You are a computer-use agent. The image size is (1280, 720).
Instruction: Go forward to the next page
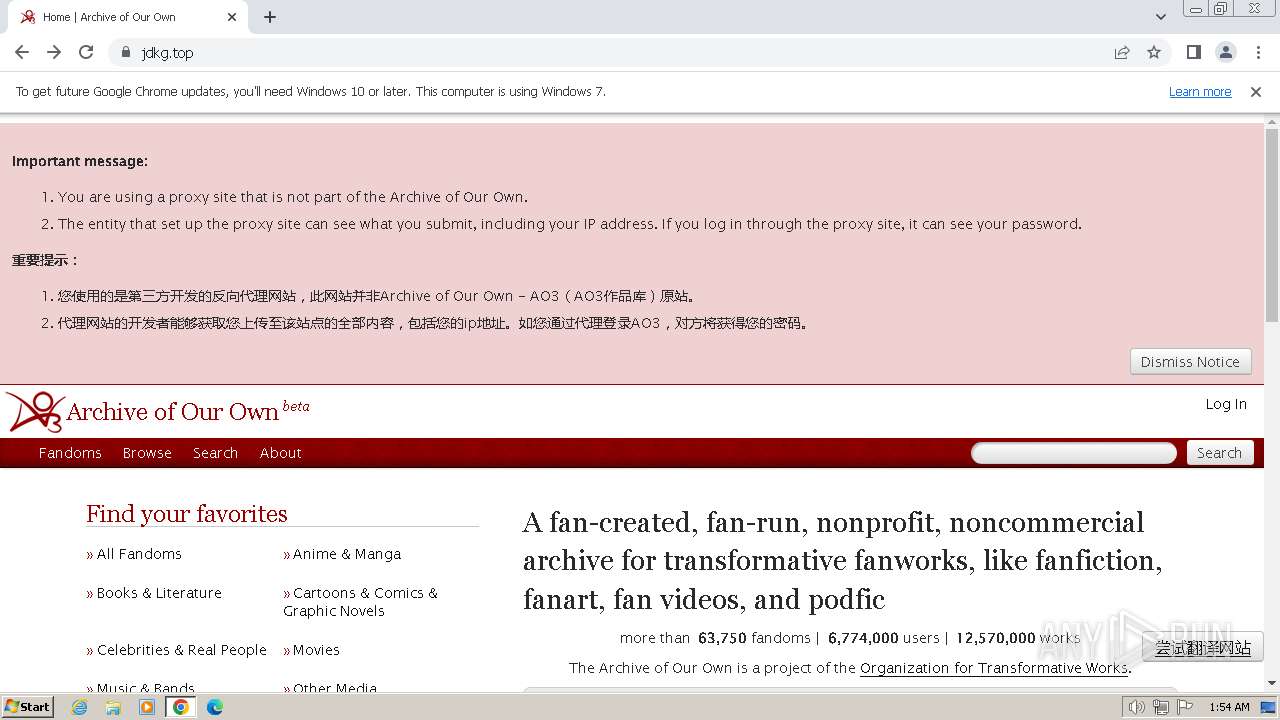tap(54, 52)
